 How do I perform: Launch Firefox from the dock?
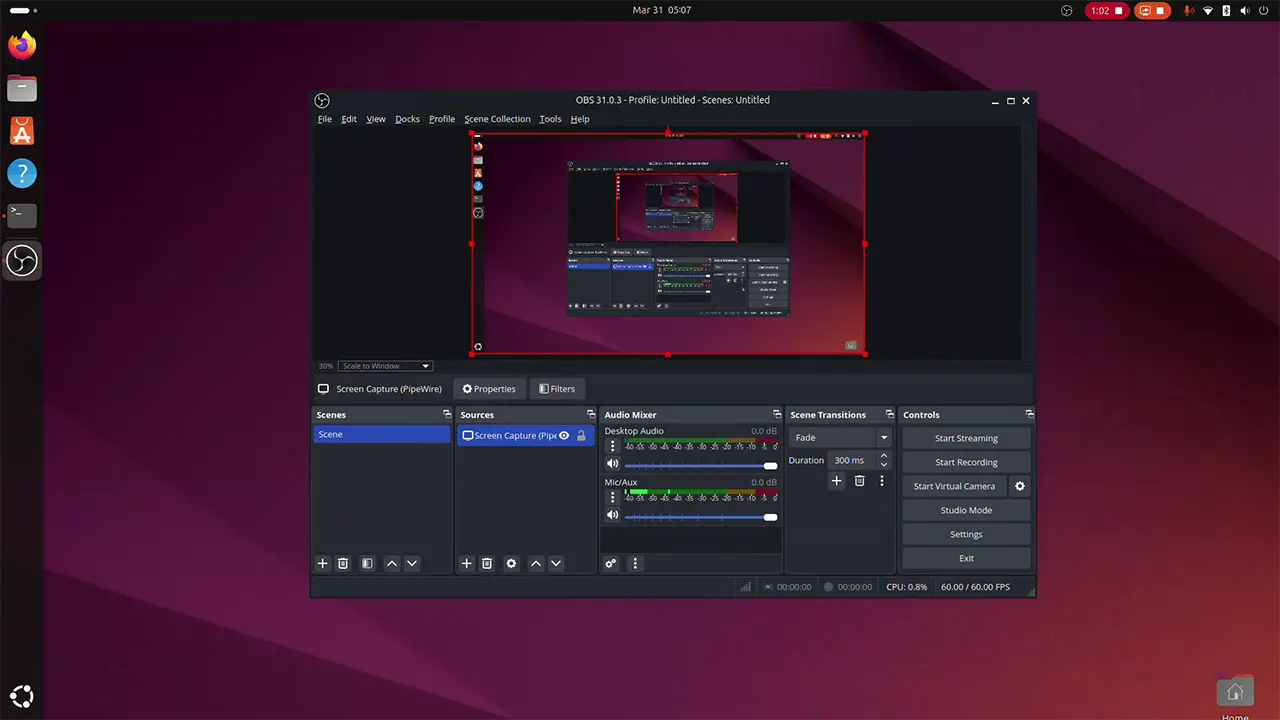22,45
